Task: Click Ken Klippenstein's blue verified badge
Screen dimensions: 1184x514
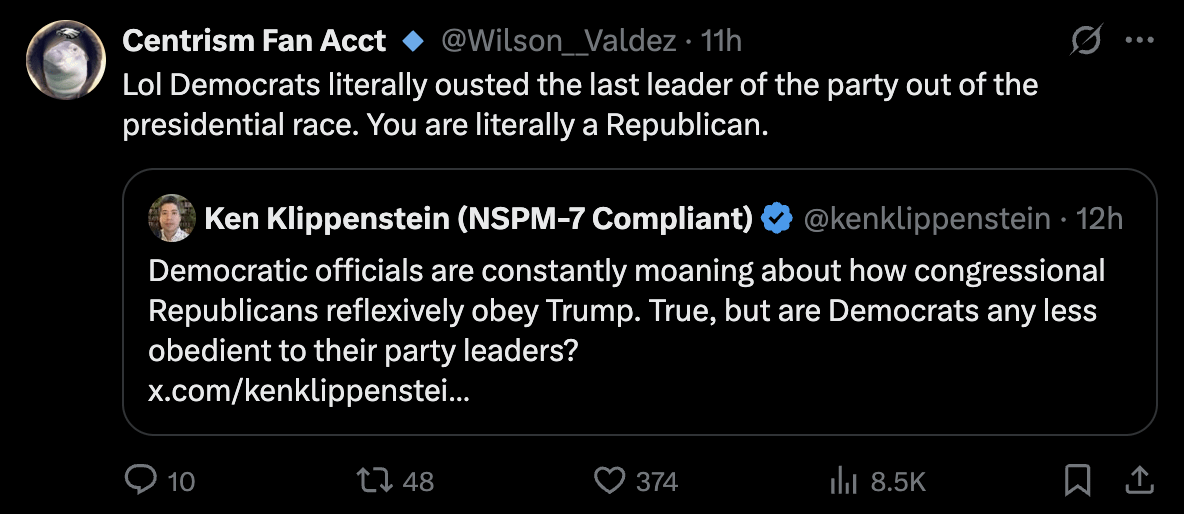Action: (778, 218)
